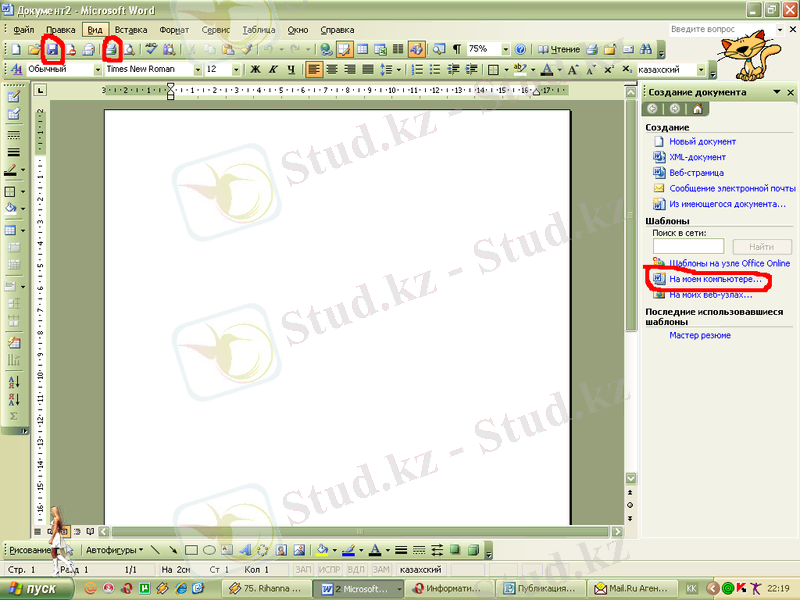Click the На моем компьютере link

point(715,279)
